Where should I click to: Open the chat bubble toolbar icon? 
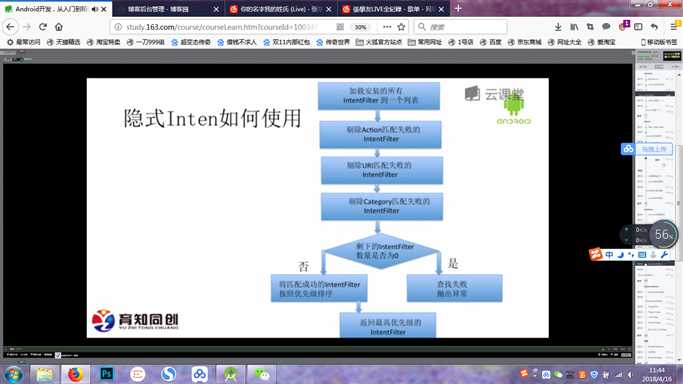point(606,27)
